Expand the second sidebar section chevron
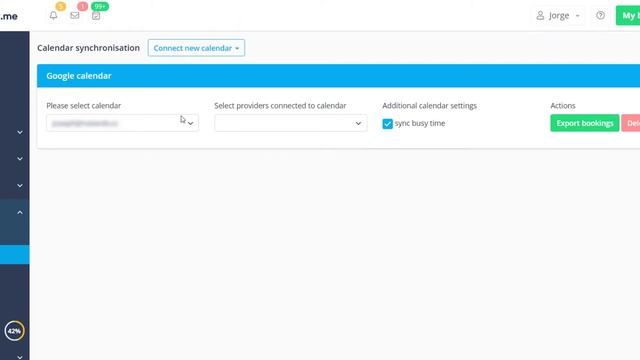640x360 pixels. (20, 159)
